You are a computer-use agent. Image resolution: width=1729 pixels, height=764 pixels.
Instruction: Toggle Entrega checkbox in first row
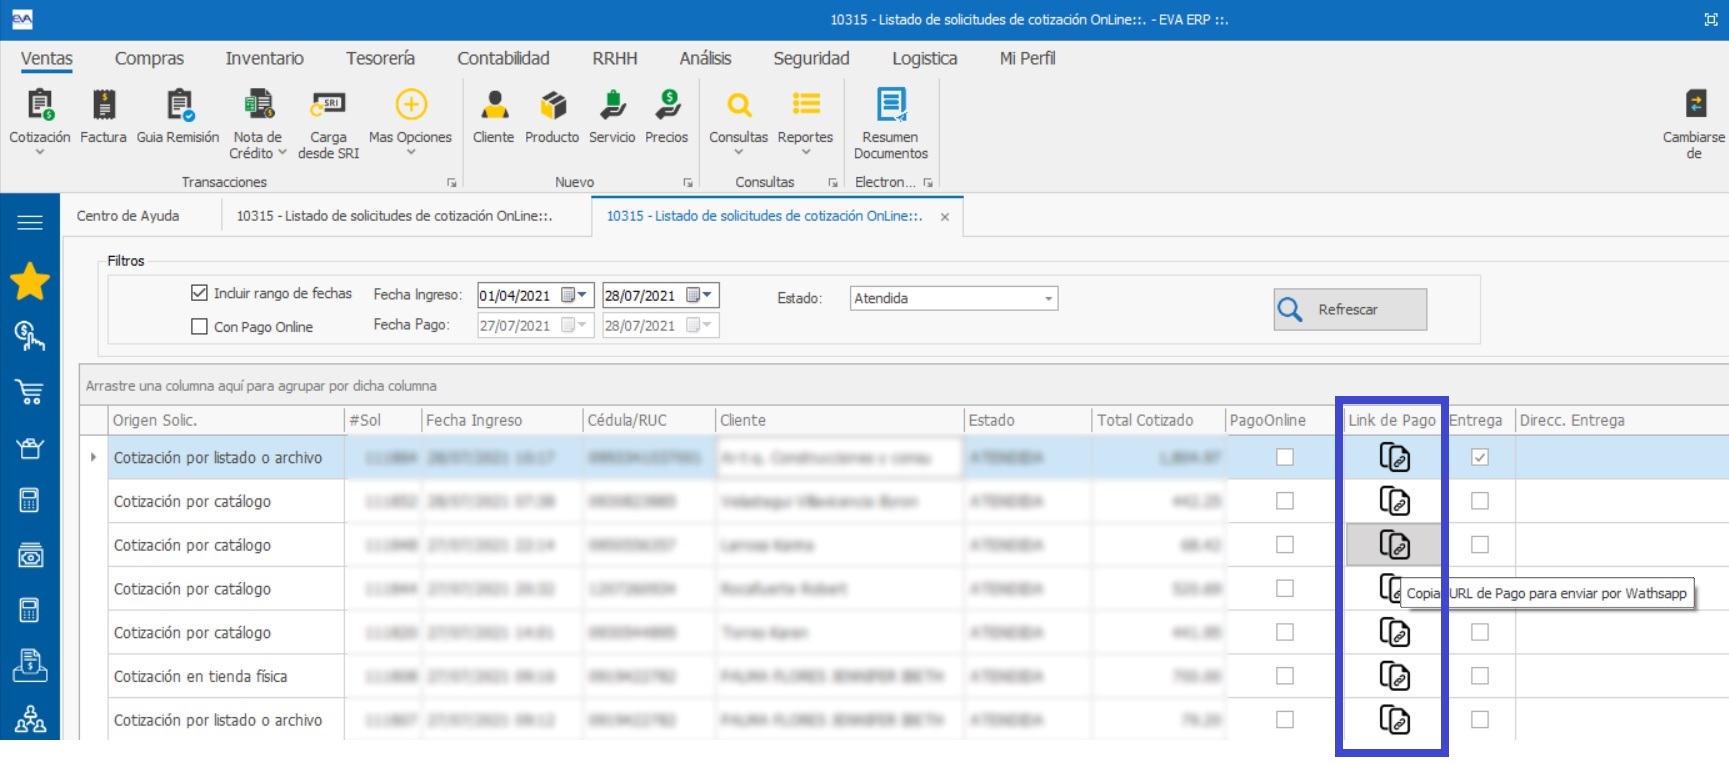pos(1480,457)
